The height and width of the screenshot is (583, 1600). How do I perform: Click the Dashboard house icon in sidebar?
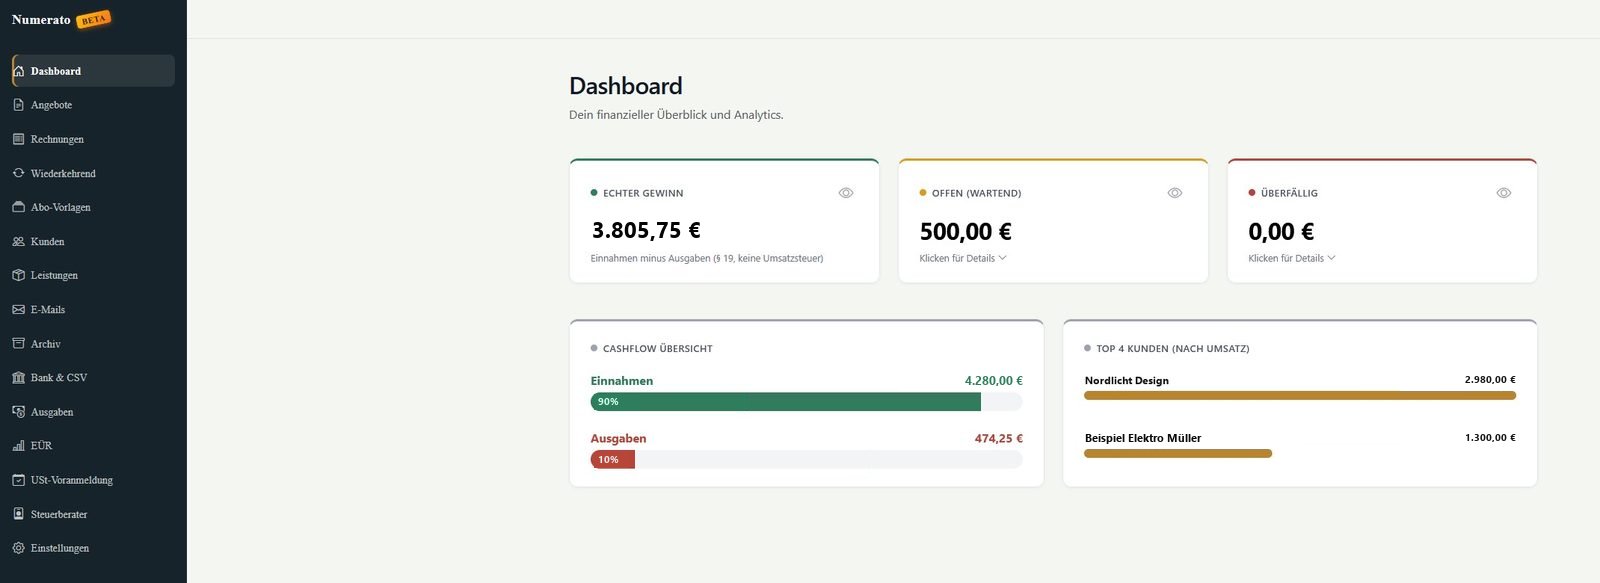[18, 71]
